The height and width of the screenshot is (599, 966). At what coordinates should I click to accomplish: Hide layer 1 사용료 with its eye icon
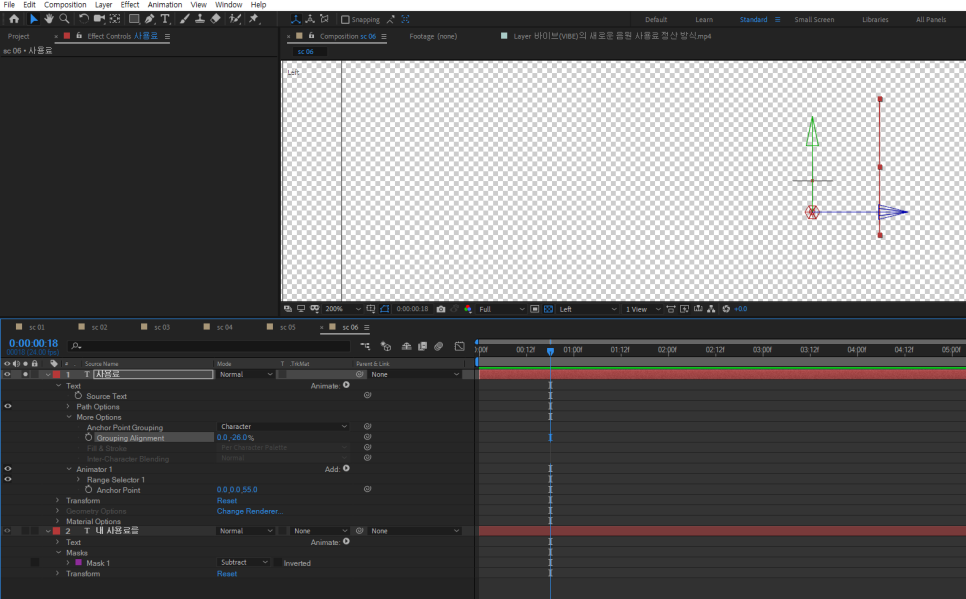click(7, 375)
